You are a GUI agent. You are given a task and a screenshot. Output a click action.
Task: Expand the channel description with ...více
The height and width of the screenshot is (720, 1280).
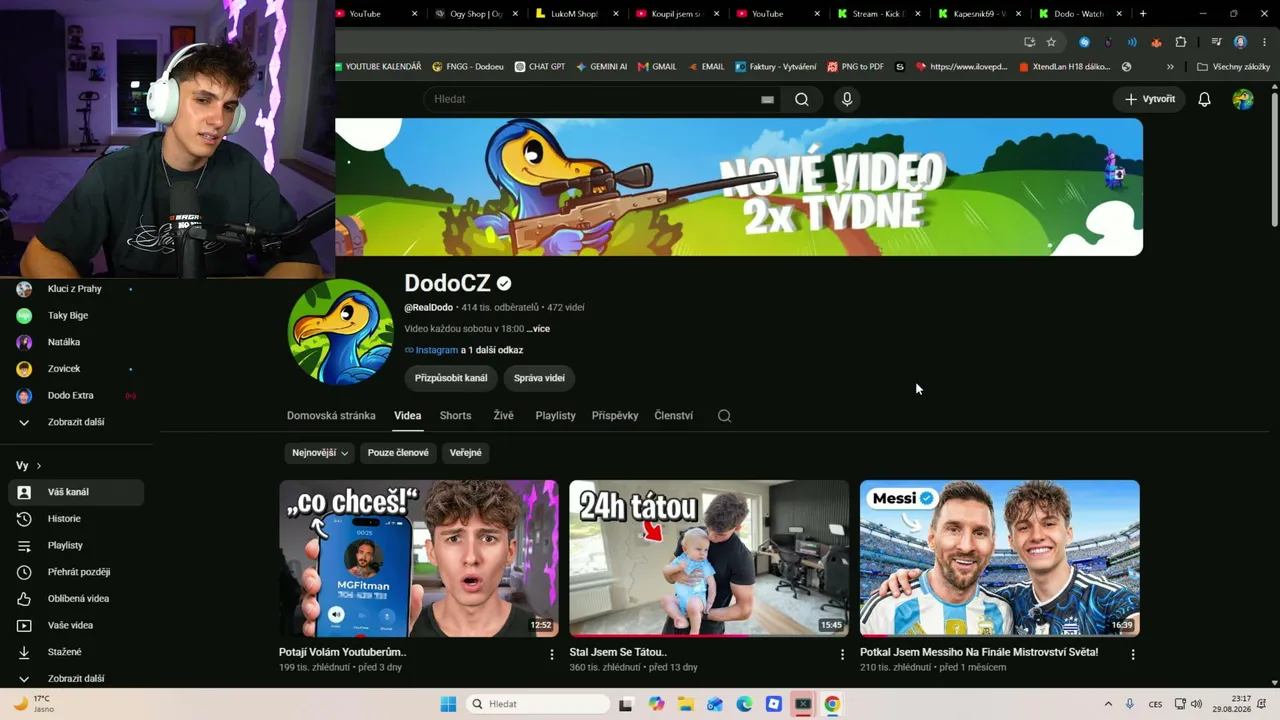tap(538, 329)
